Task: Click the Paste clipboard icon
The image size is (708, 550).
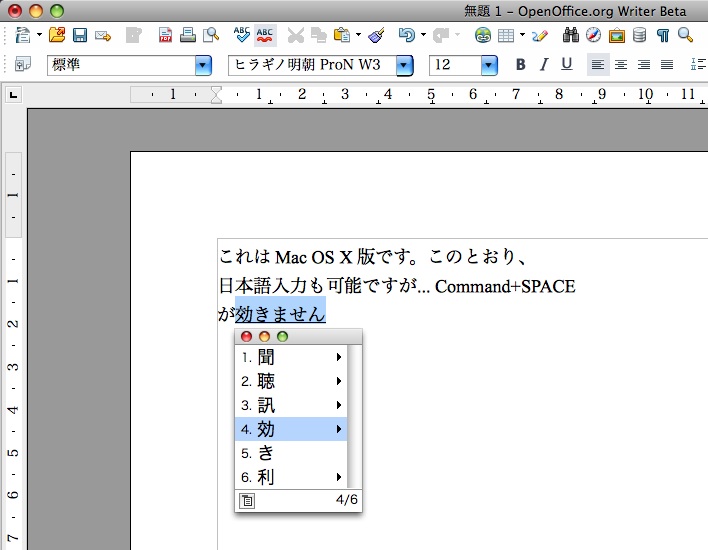Action: [342, 35]
